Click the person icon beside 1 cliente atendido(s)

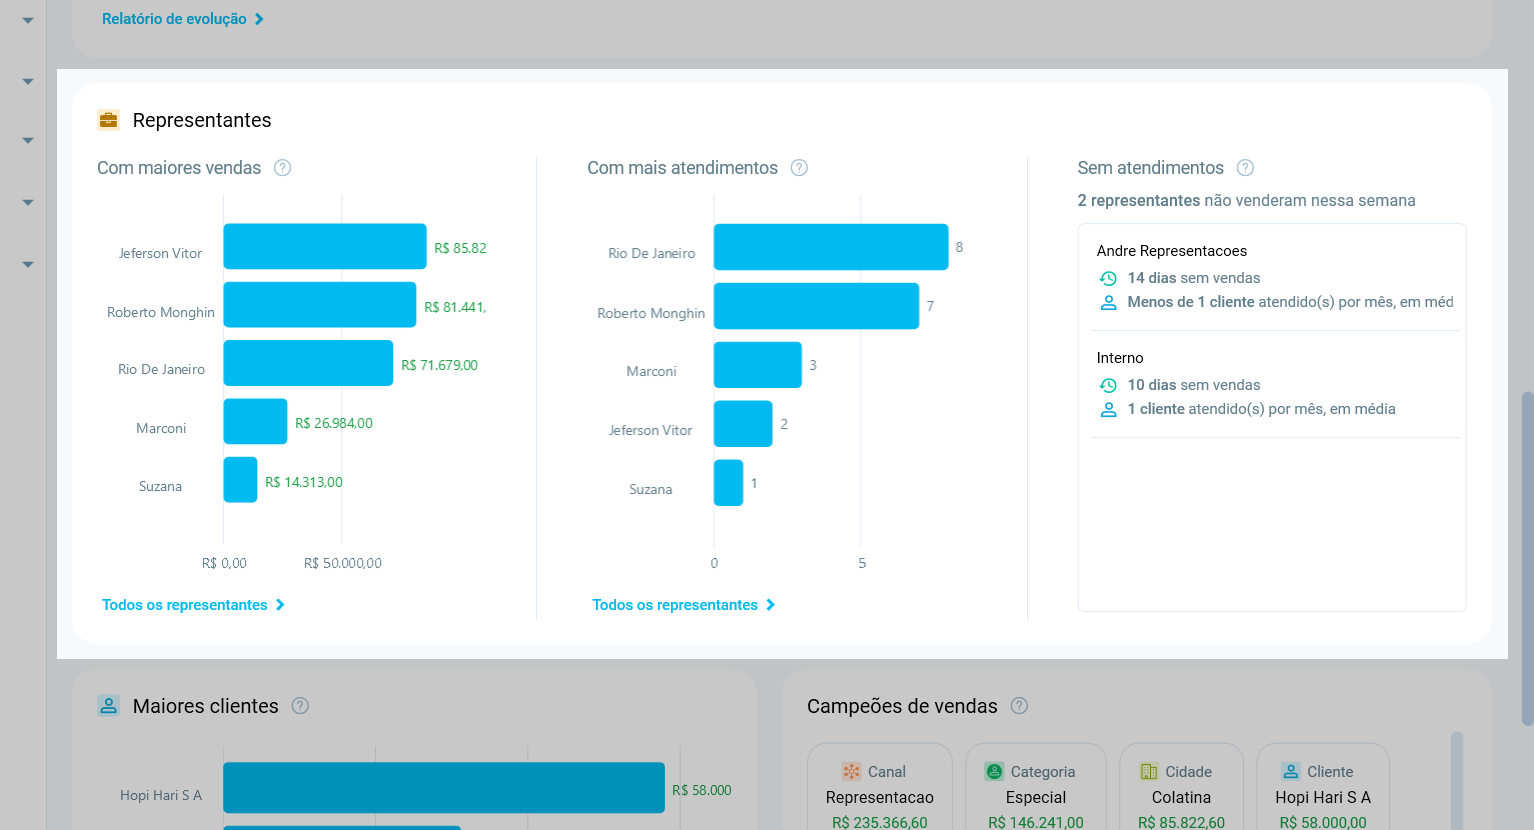[1108, 410]
